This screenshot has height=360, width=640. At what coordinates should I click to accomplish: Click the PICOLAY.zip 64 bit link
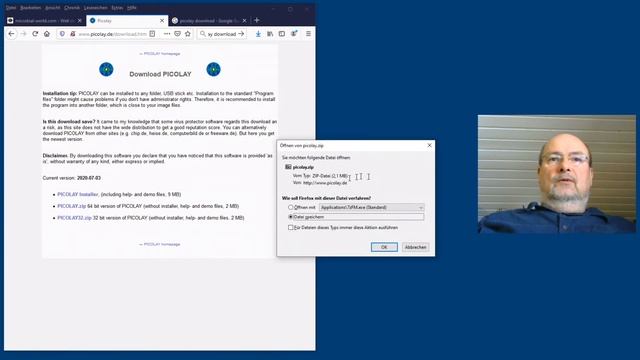71,206
